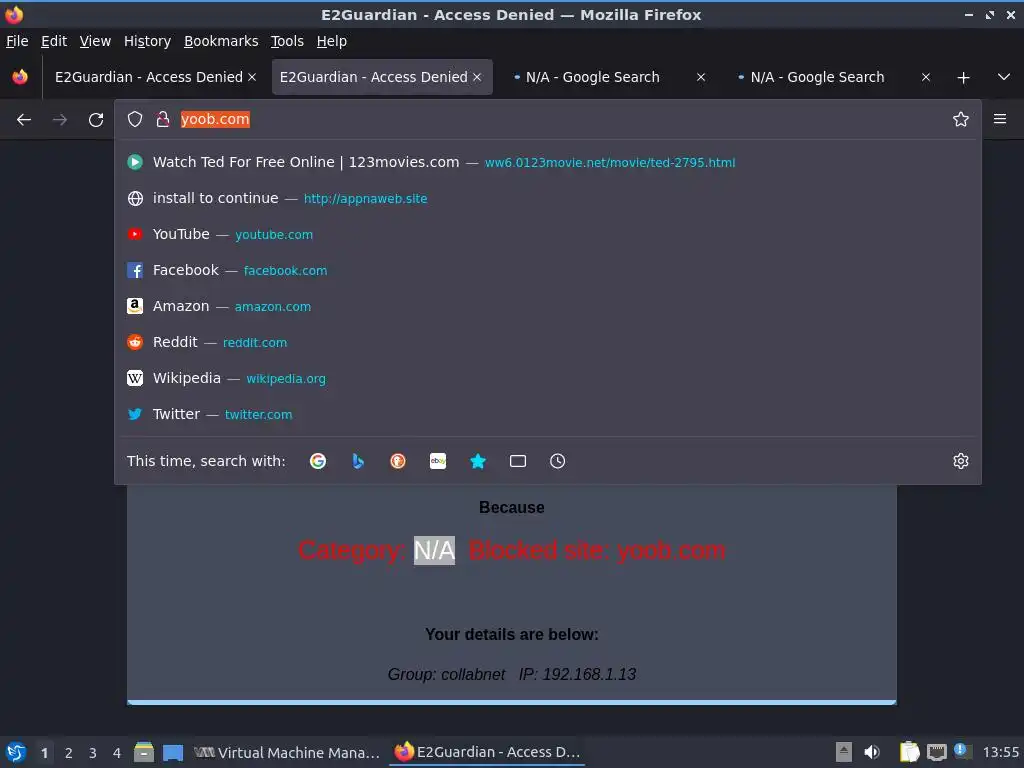1024x768 pixels.
Task: Open the Edit menu
Action: point(54,41)
